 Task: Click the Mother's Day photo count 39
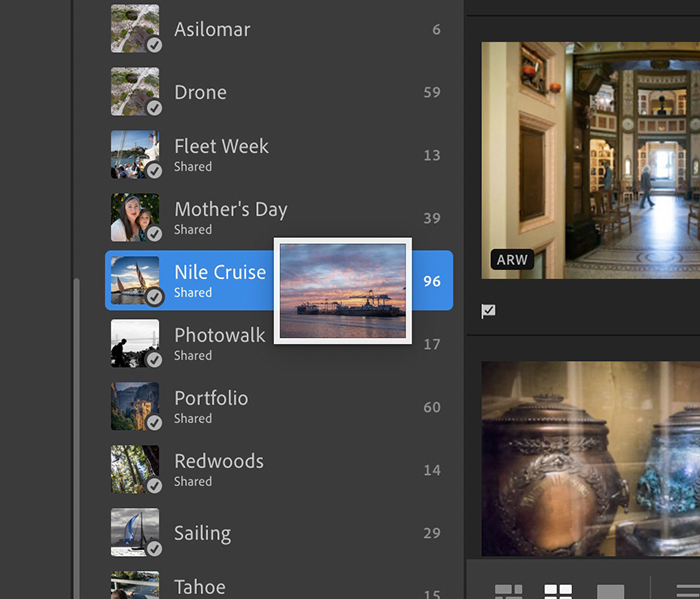point(432,218)
